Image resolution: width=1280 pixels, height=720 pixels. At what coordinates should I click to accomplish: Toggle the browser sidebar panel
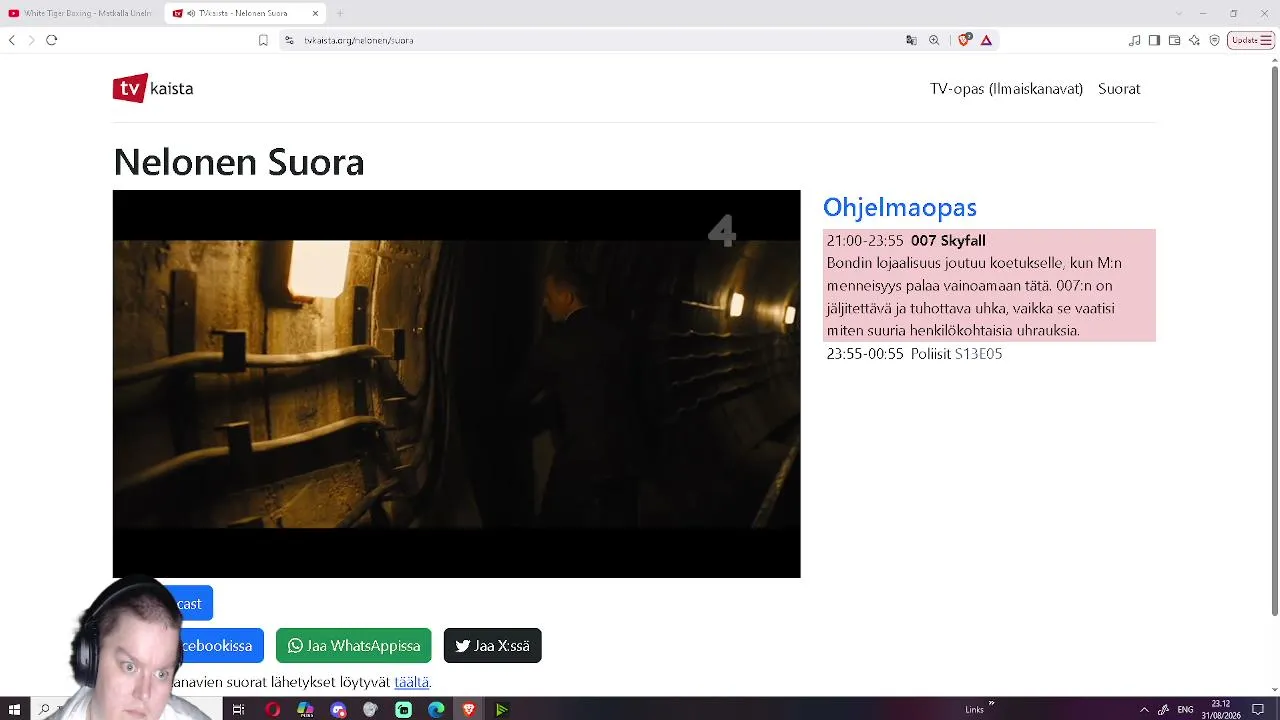coord(1154,40)
